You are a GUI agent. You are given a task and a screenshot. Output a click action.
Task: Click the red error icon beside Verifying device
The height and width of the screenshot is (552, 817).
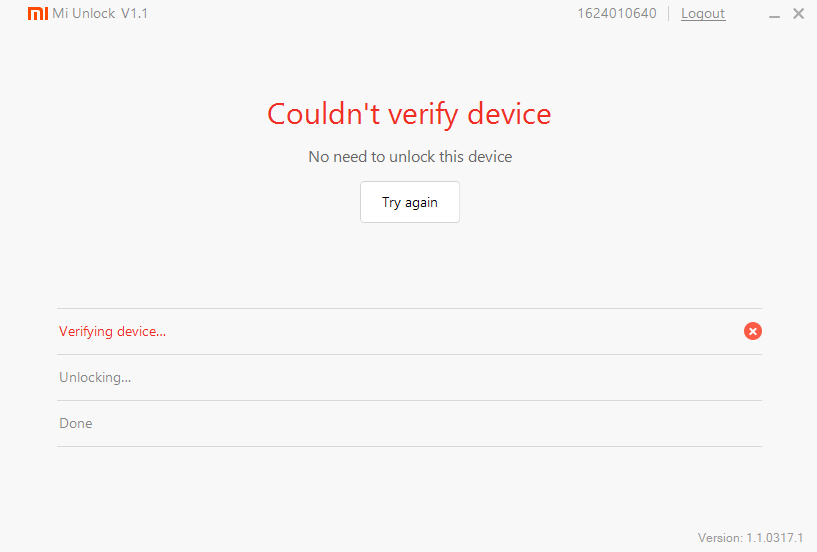(x=753, y=331)
